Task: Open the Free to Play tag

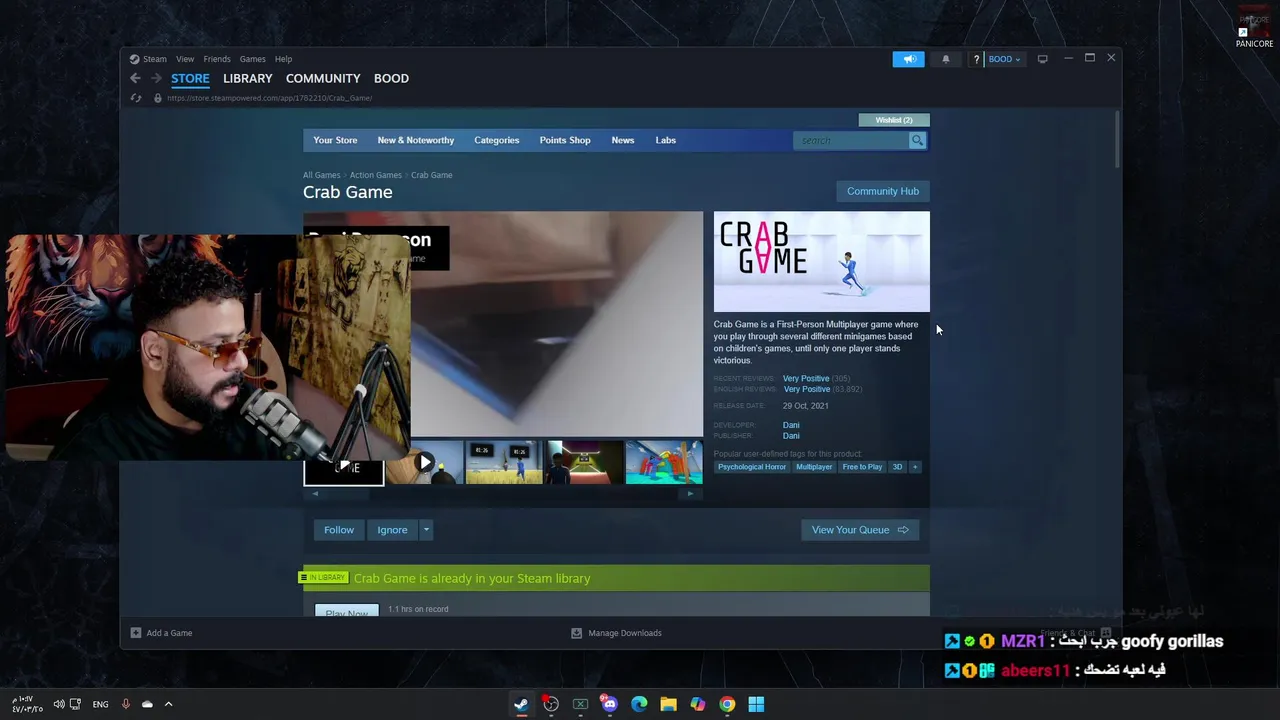Action: click(x=862, y=467)
